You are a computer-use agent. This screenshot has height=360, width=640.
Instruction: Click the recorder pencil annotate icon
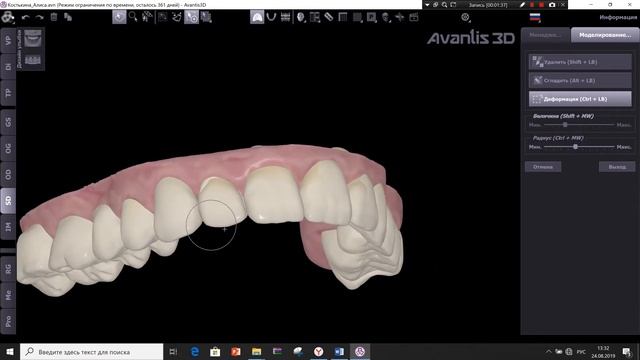[x=522, y=5]
